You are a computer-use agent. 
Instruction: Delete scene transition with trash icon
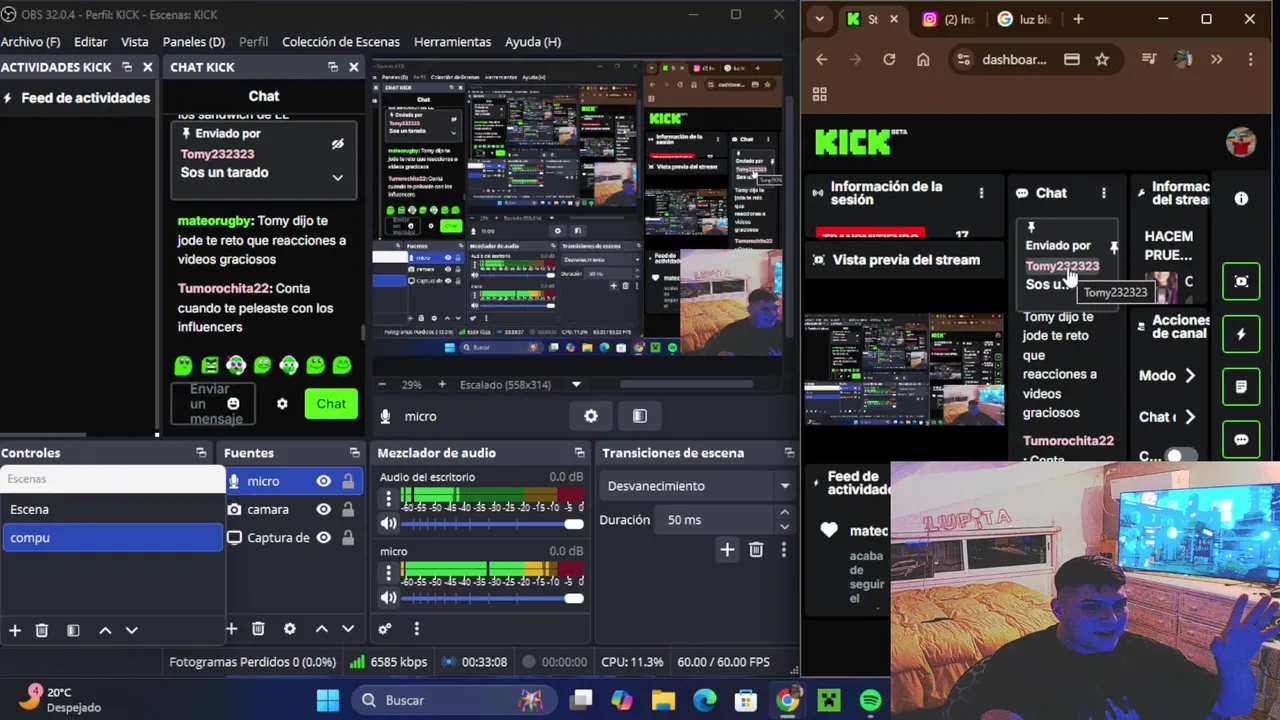(x=756, y=549)
